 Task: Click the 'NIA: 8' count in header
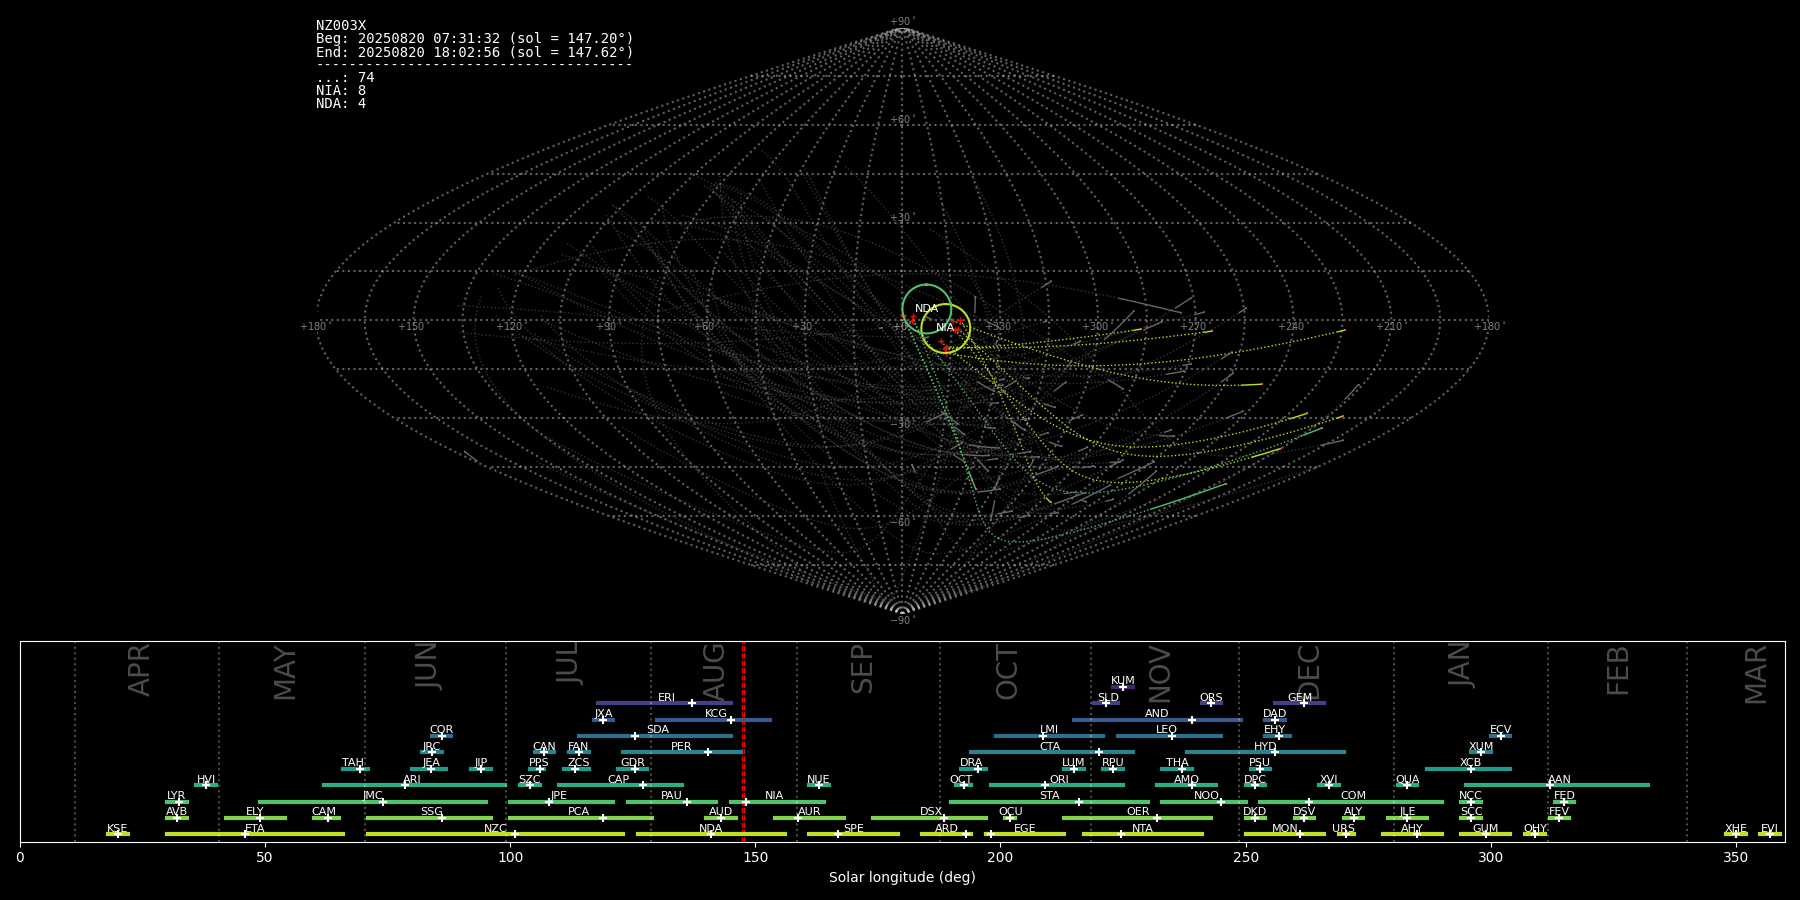click(341, 91)
